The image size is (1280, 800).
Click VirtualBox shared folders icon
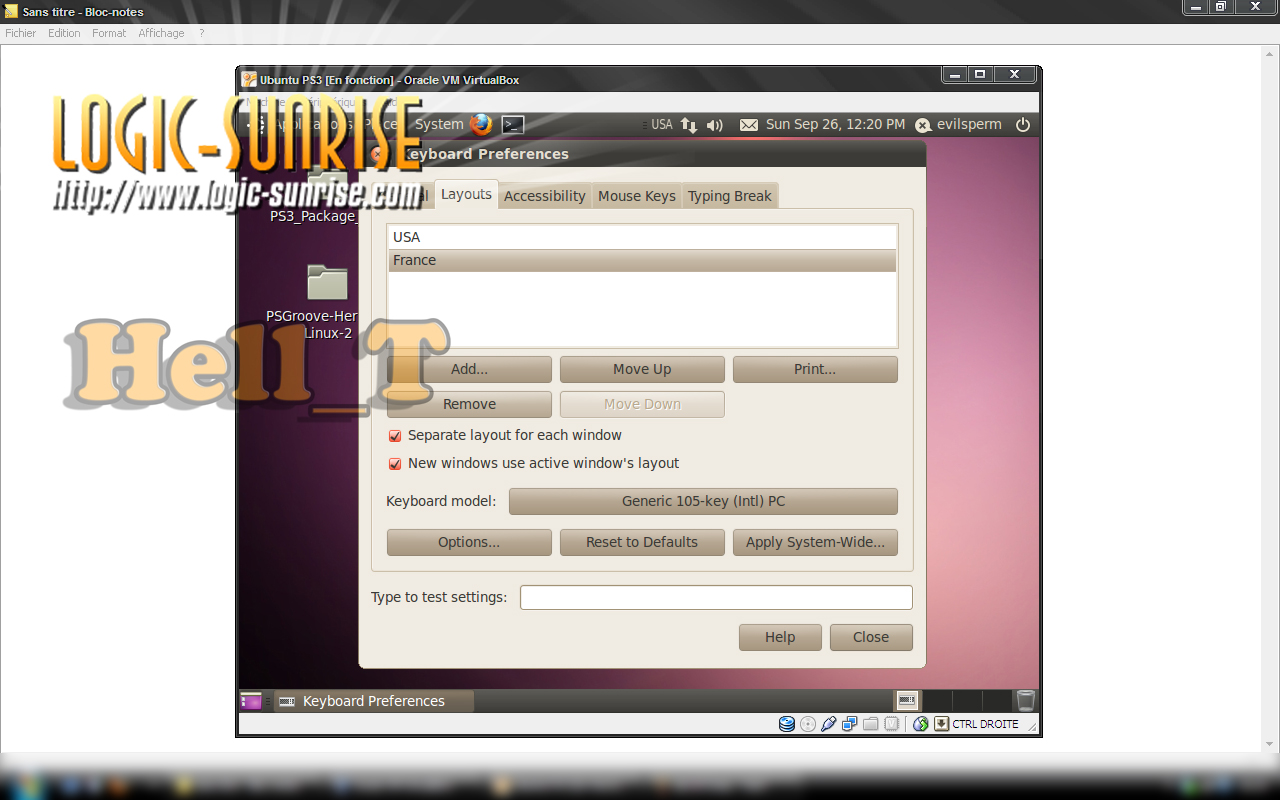(x=871, y=724)
